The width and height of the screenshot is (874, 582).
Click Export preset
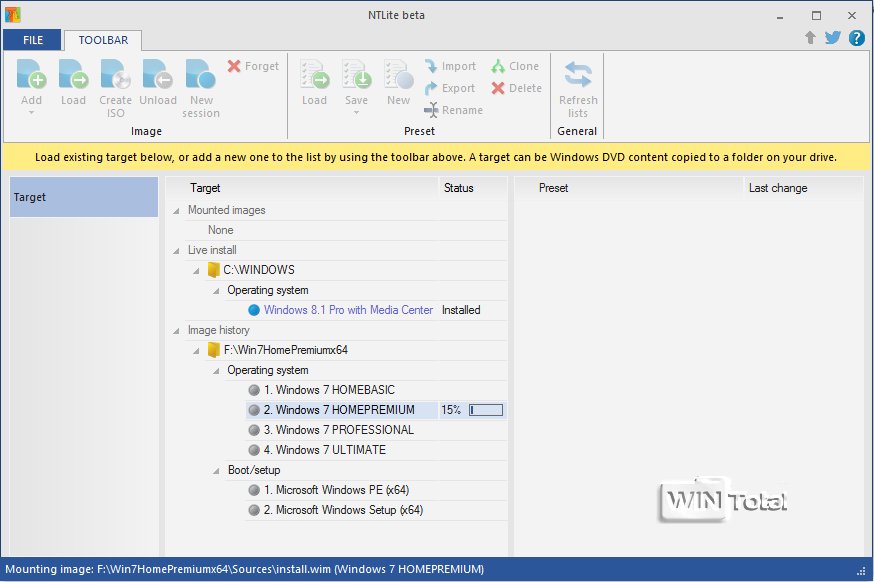click(x=450, y=88)
